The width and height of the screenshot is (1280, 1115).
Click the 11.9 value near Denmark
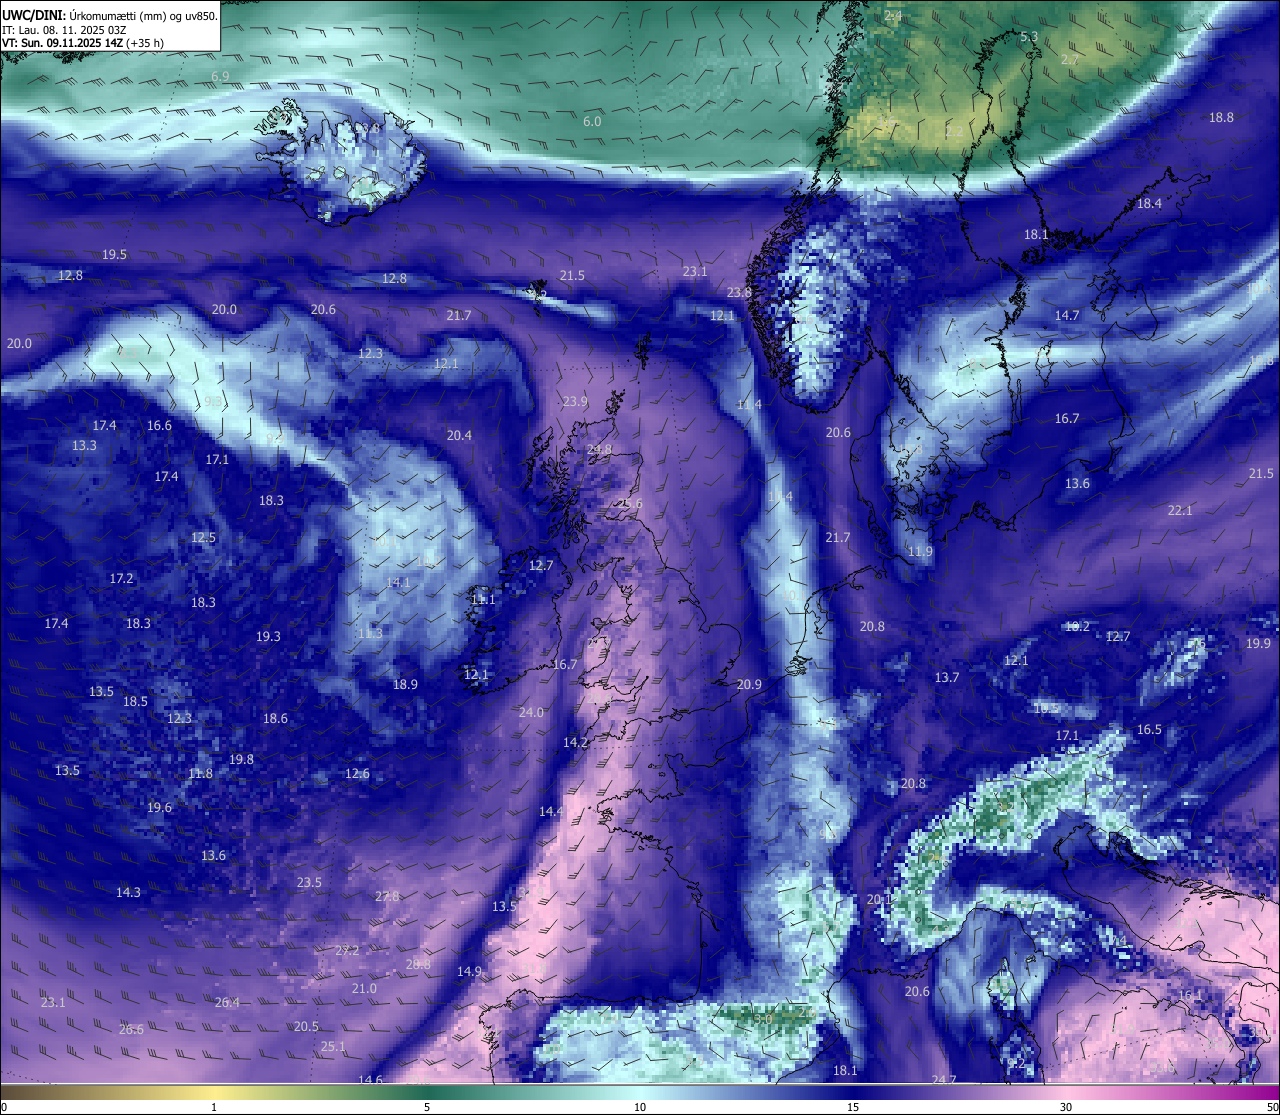point(920,551)
